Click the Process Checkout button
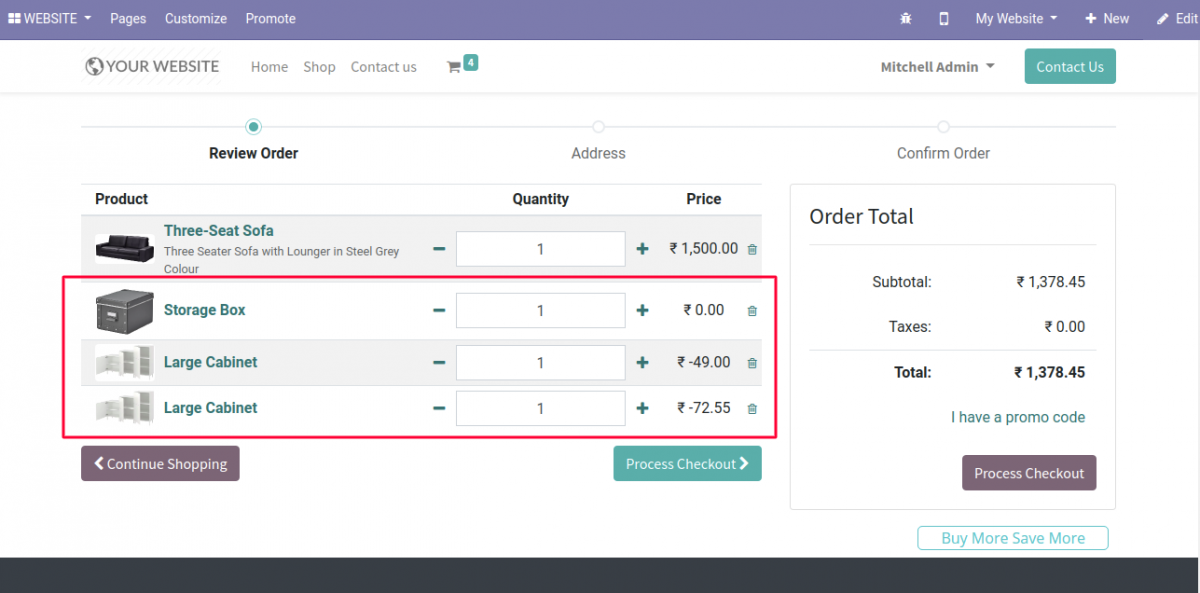Image resolution: width=1200 pixels, height=593 pixels. pyautogui.click(x=687, y=463)
